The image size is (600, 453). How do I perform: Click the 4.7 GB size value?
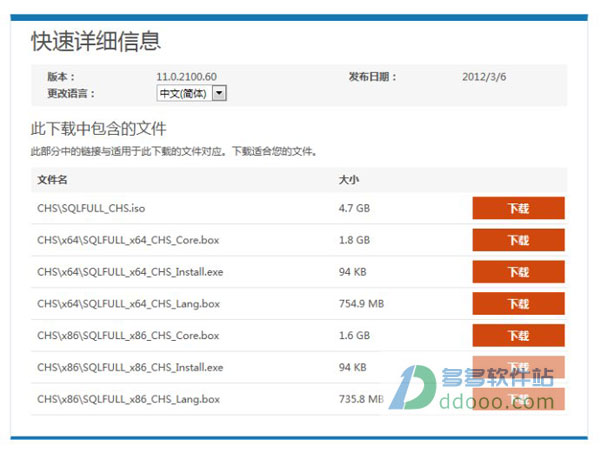(354, 209)
